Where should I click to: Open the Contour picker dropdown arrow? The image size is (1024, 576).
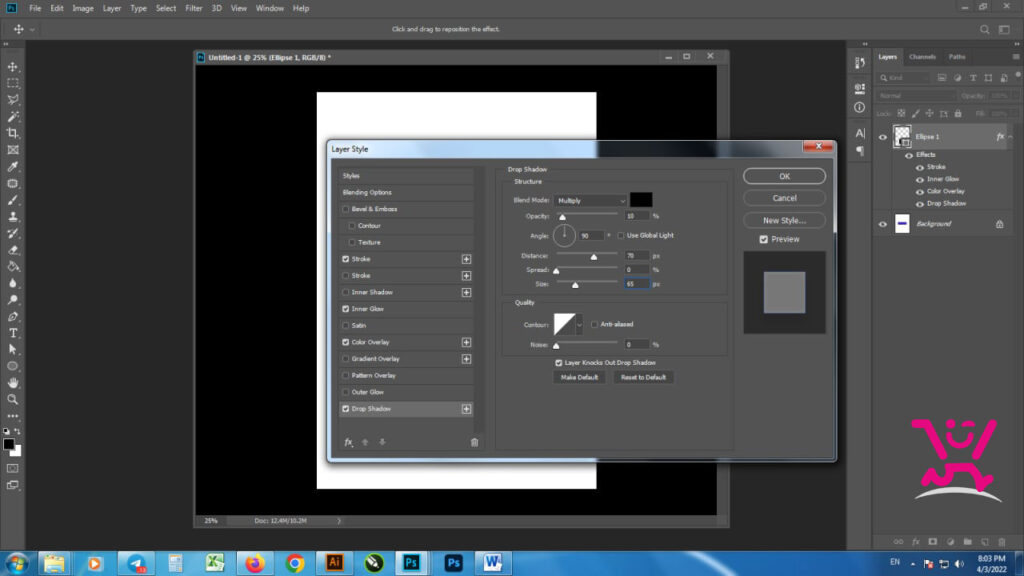pos(579,325)
